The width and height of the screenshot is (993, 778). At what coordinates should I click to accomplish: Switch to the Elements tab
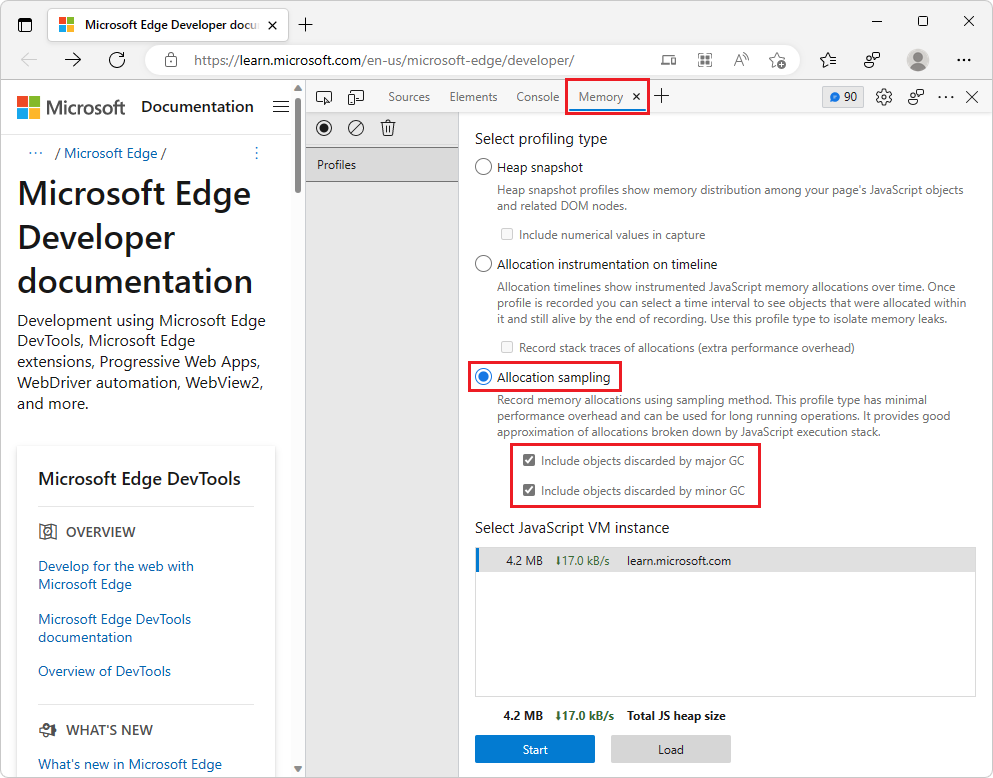pyautogui.click(x=473, y=97)
